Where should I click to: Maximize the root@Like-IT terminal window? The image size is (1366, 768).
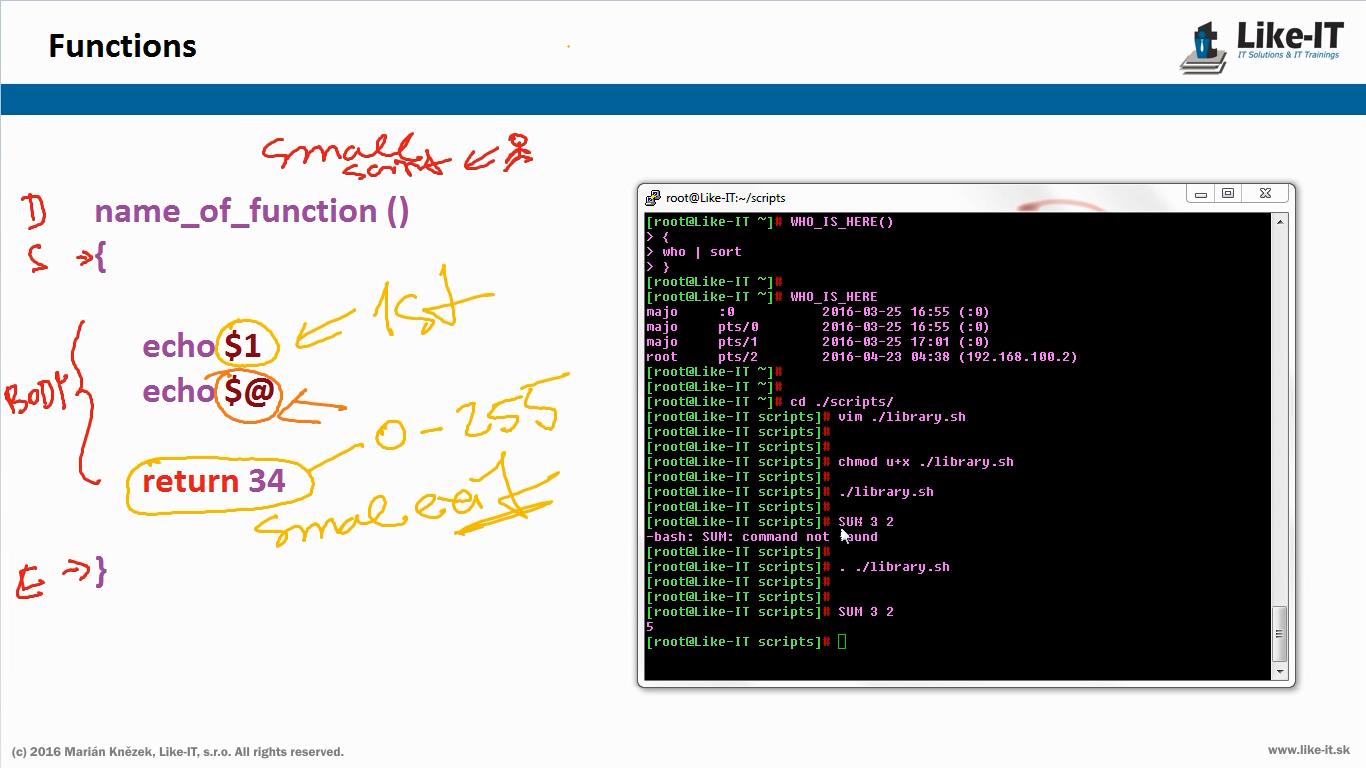(1228, 194)
